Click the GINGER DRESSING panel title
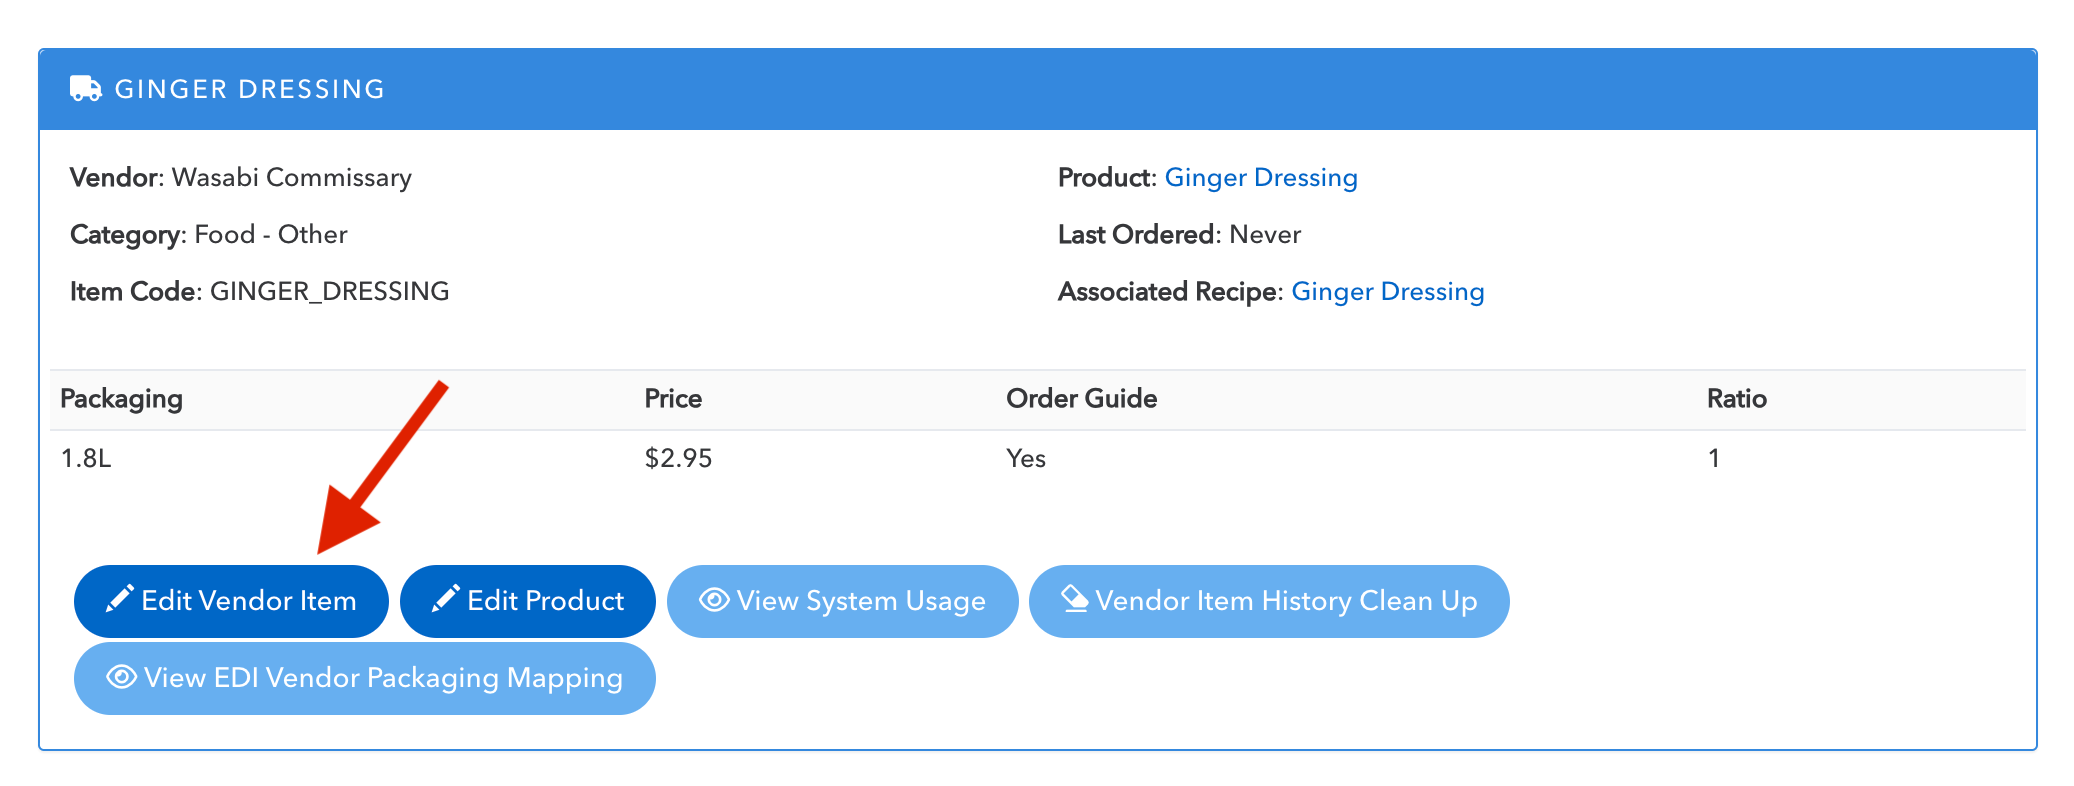The width and height of the screenshot is (2074, 786). (250, 89)
